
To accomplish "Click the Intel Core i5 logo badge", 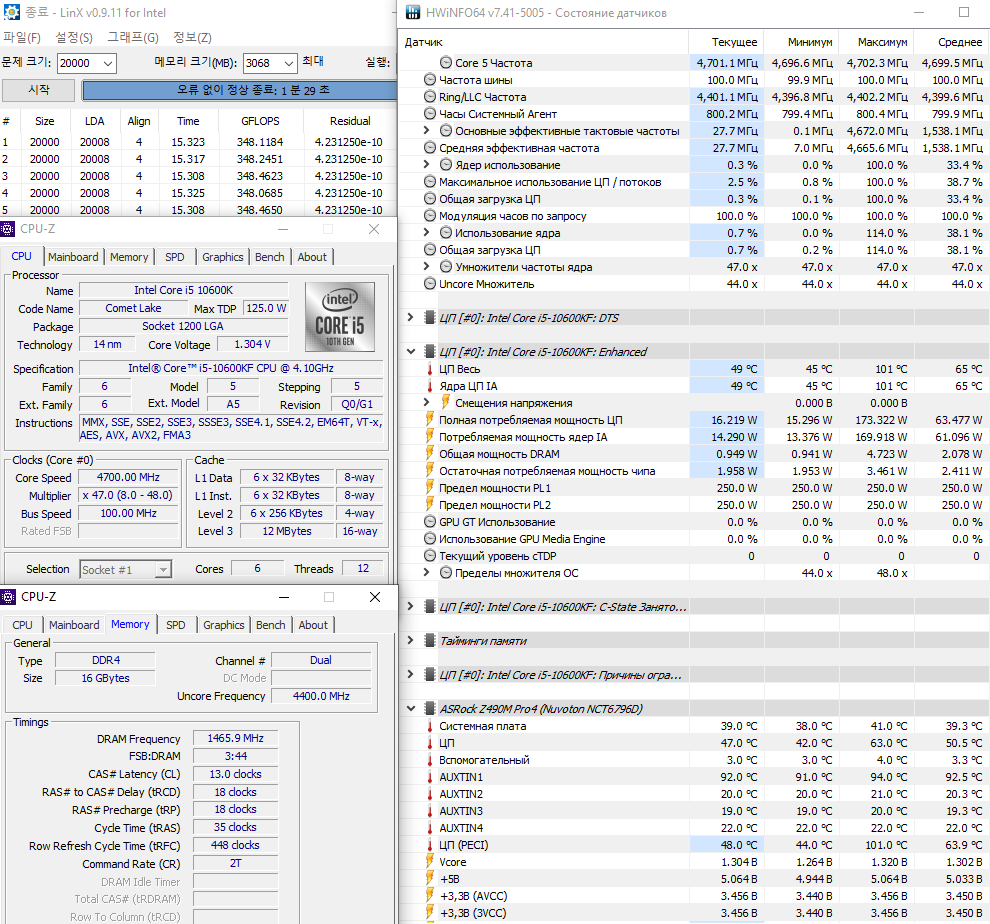I will (340, 316).
